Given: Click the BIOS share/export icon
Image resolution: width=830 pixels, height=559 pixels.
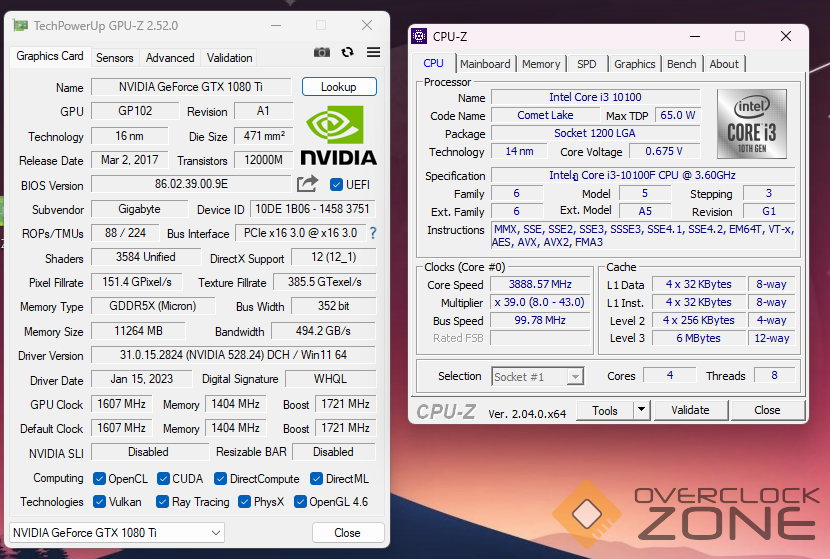Looking at the screenshot, I should pos(307,184).
